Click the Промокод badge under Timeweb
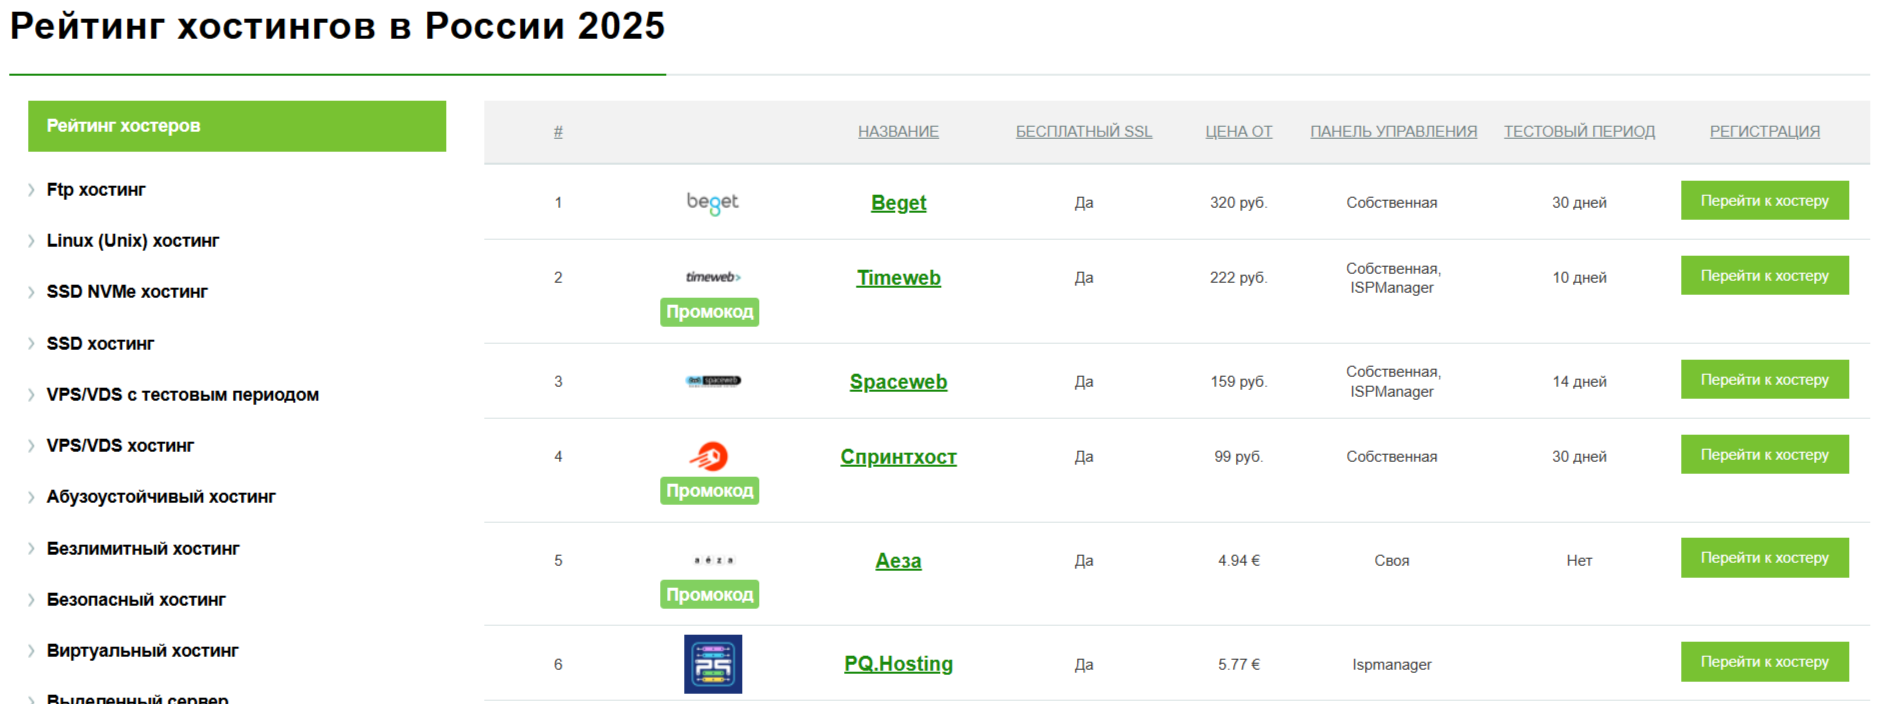 click(x=710, y=312)
